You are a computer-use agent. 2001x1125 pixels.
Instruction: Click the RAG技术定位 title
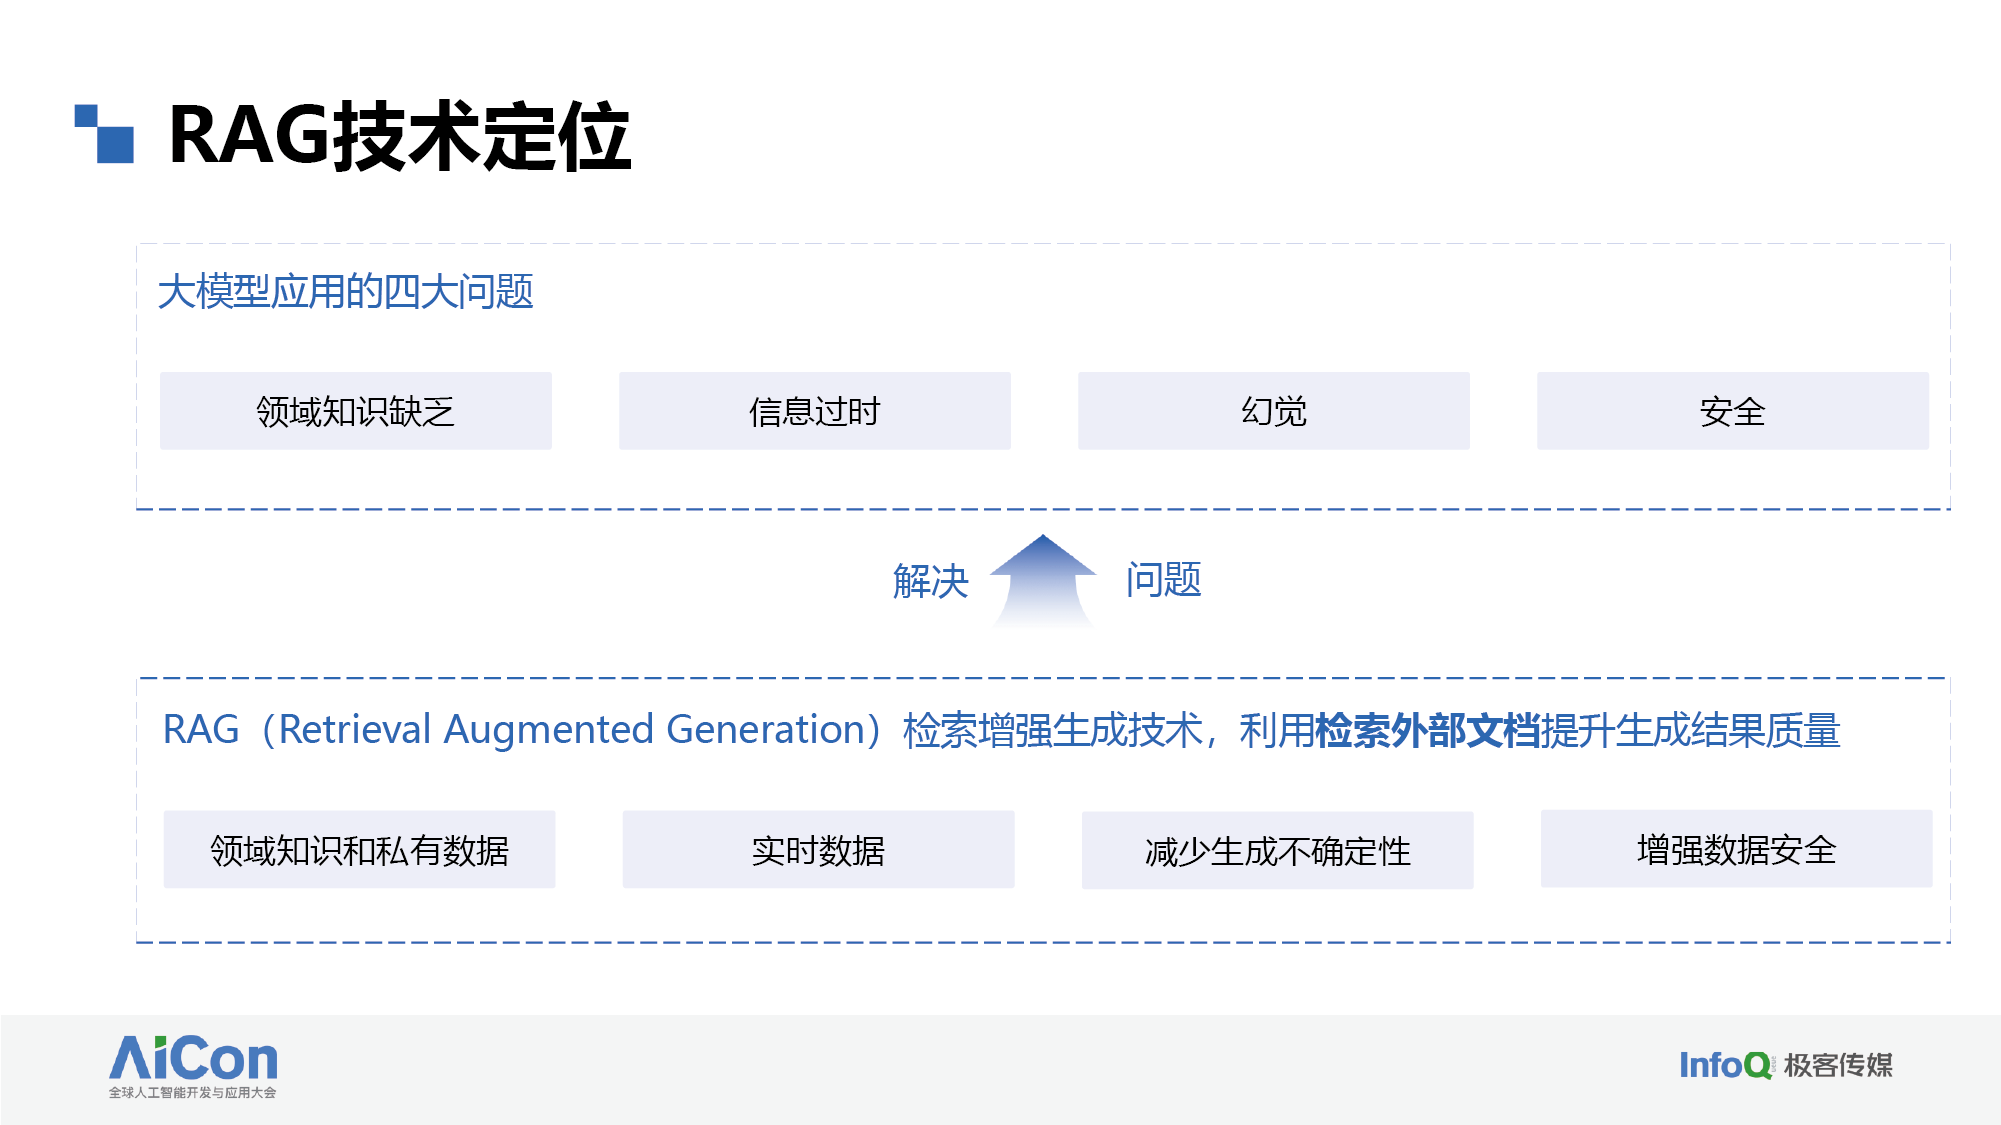pos(400,136)
